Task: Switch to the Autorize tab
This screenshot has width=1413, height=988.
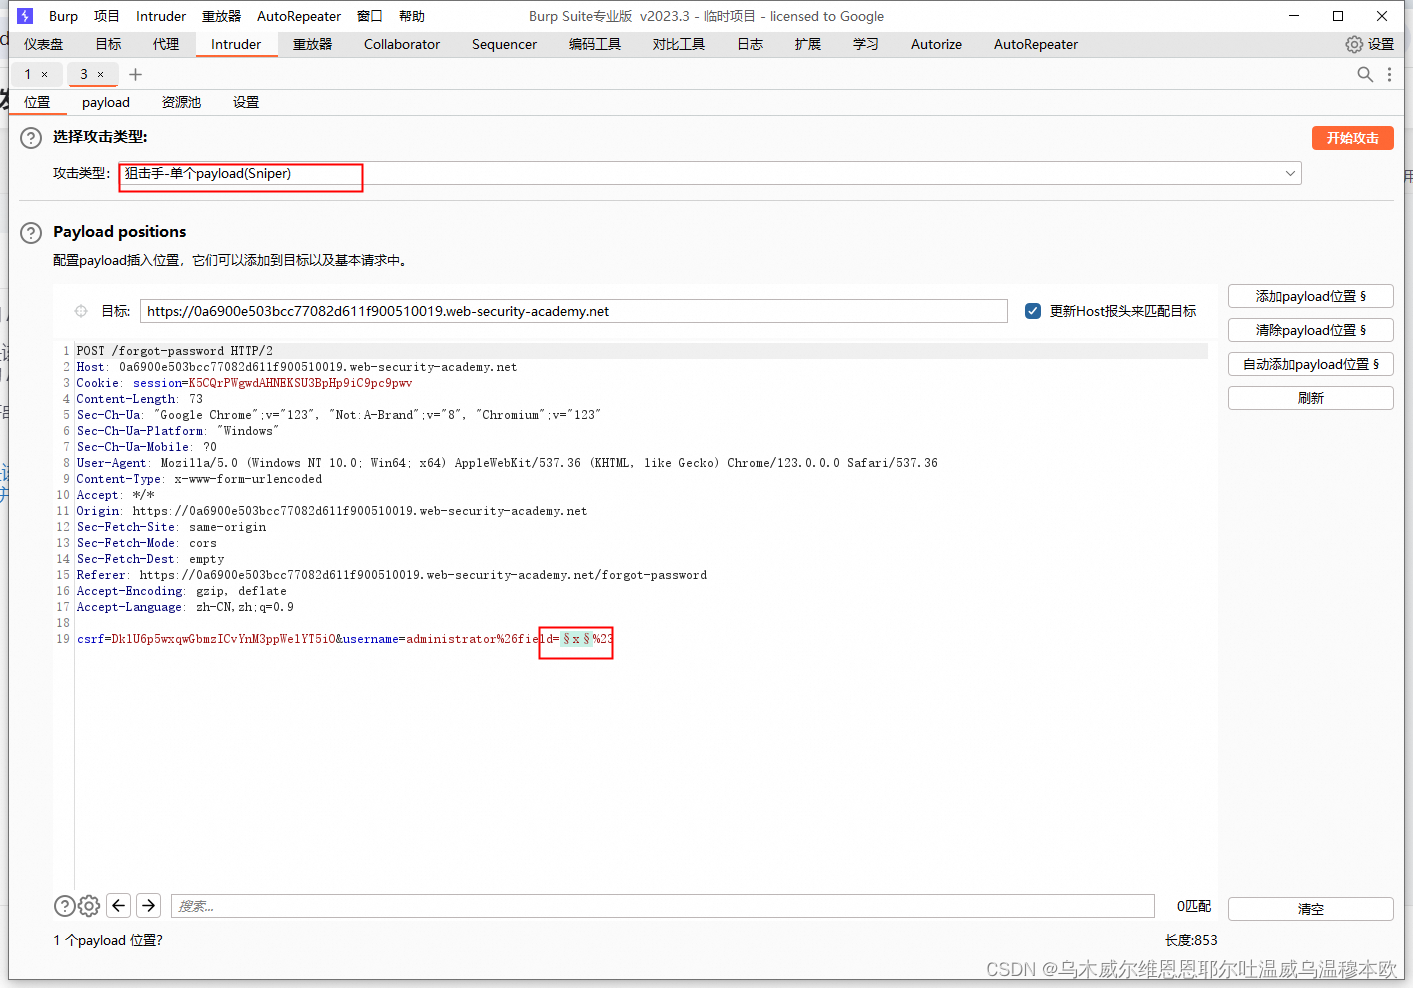Action: 937,44
